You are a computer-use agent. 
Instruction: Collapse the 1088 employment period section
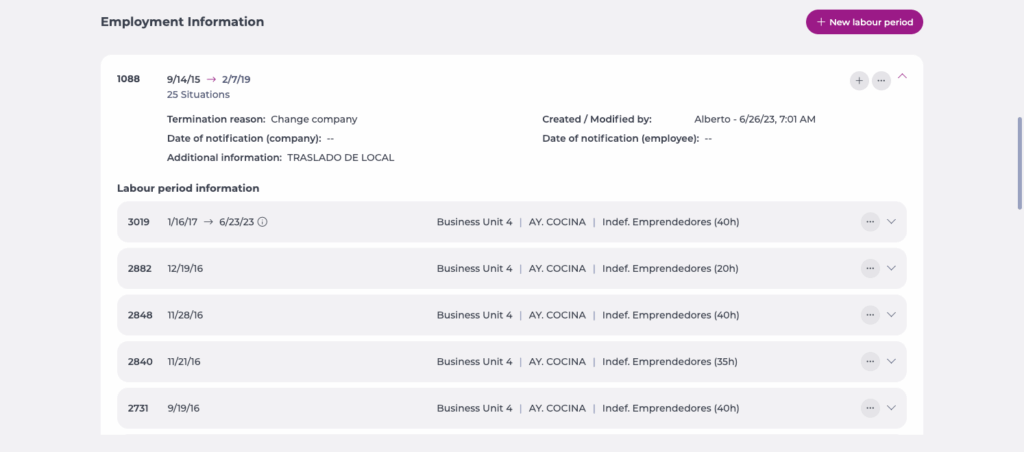click(903, 76)
